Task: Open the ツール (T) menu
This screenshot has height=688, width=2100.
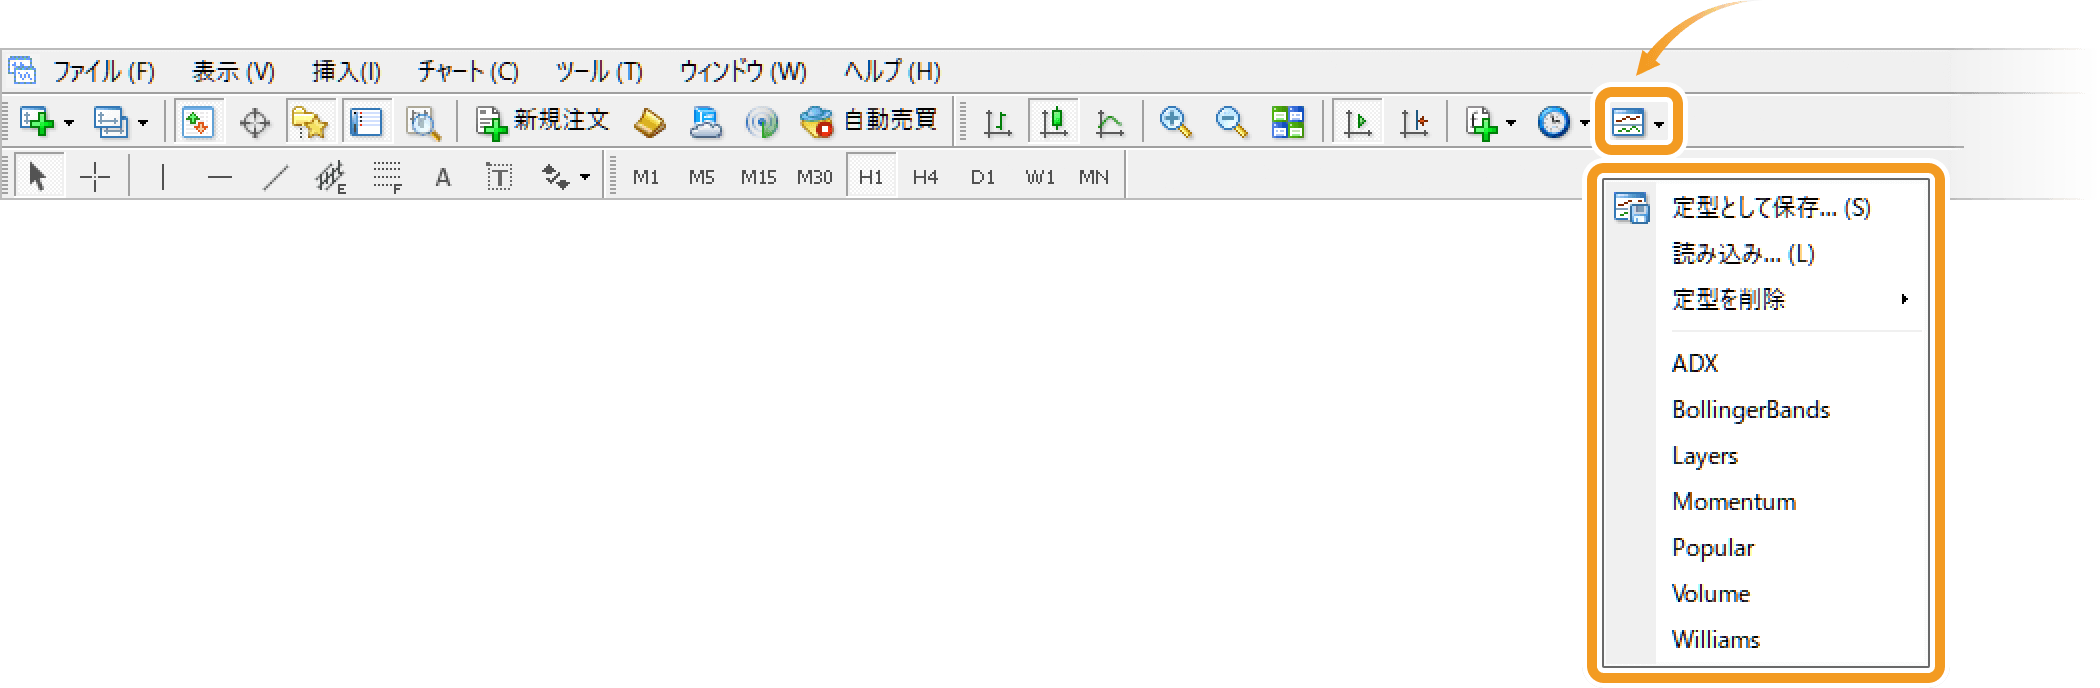Action: [x=599, y=72]
